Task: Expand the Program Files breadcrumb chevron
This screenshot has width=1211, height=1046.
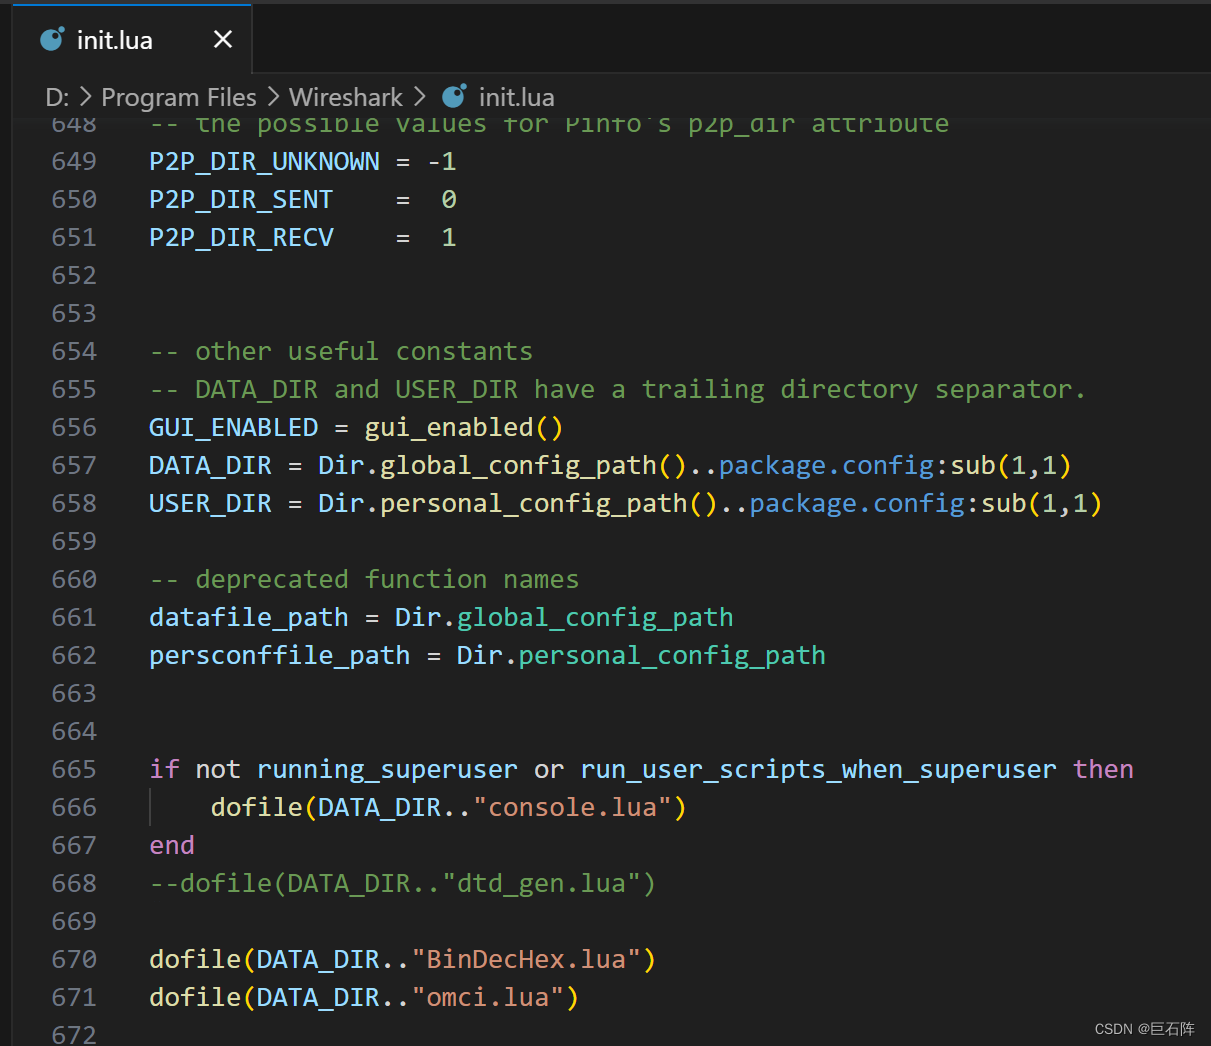Action: coord(272,96)
